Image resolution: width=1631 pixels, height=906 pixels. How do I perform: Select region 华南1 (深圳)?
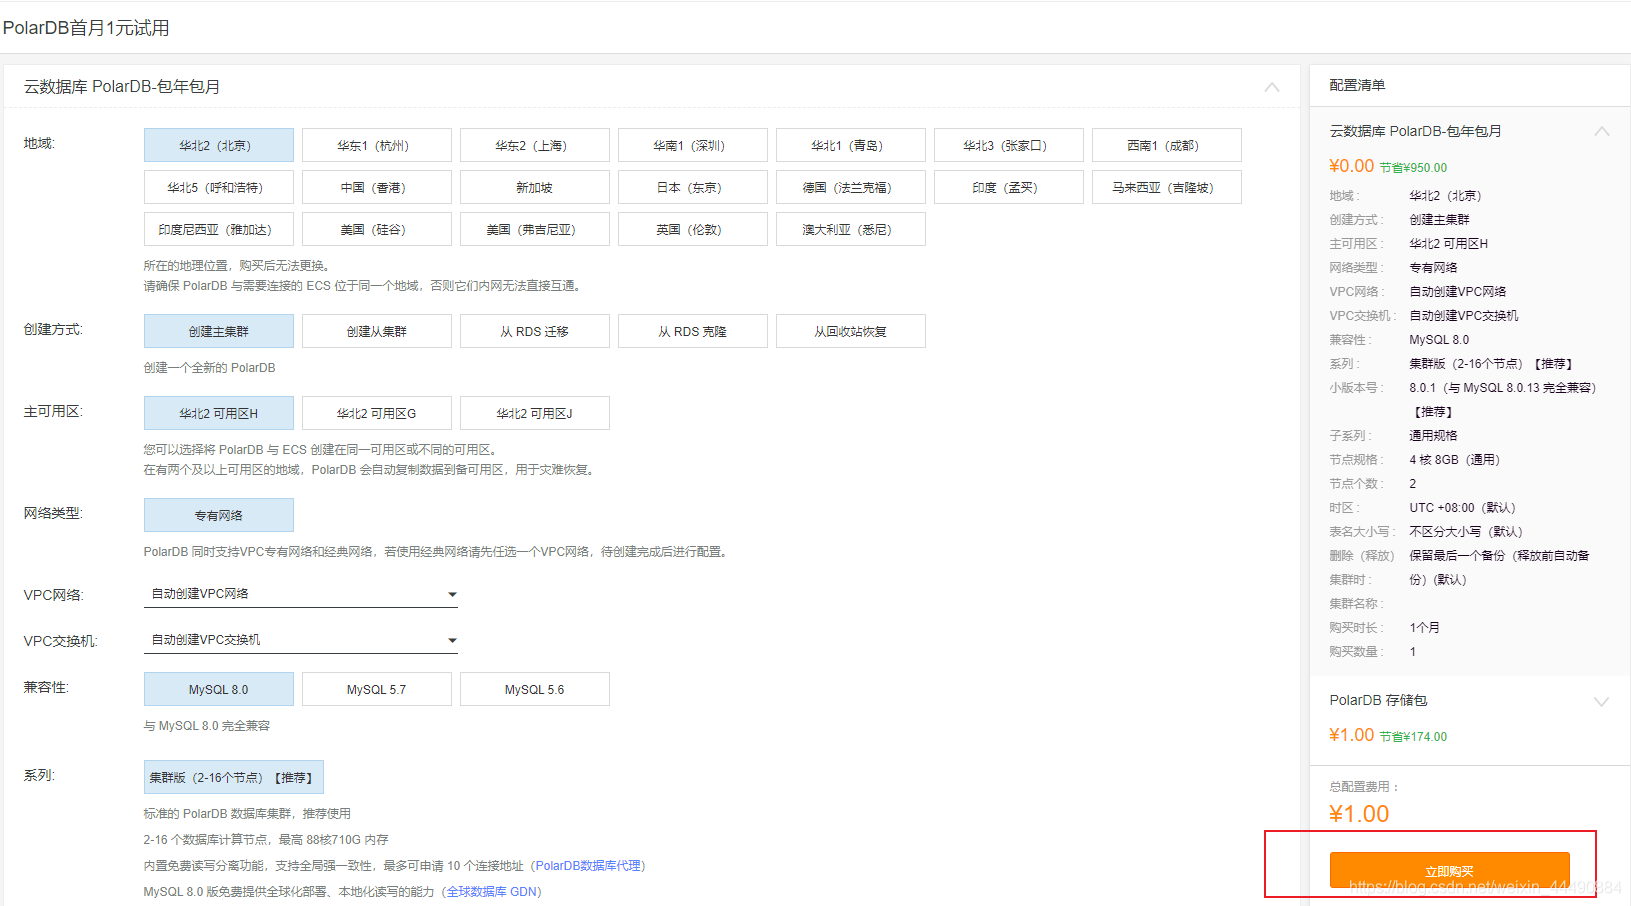tap(692, 145)
